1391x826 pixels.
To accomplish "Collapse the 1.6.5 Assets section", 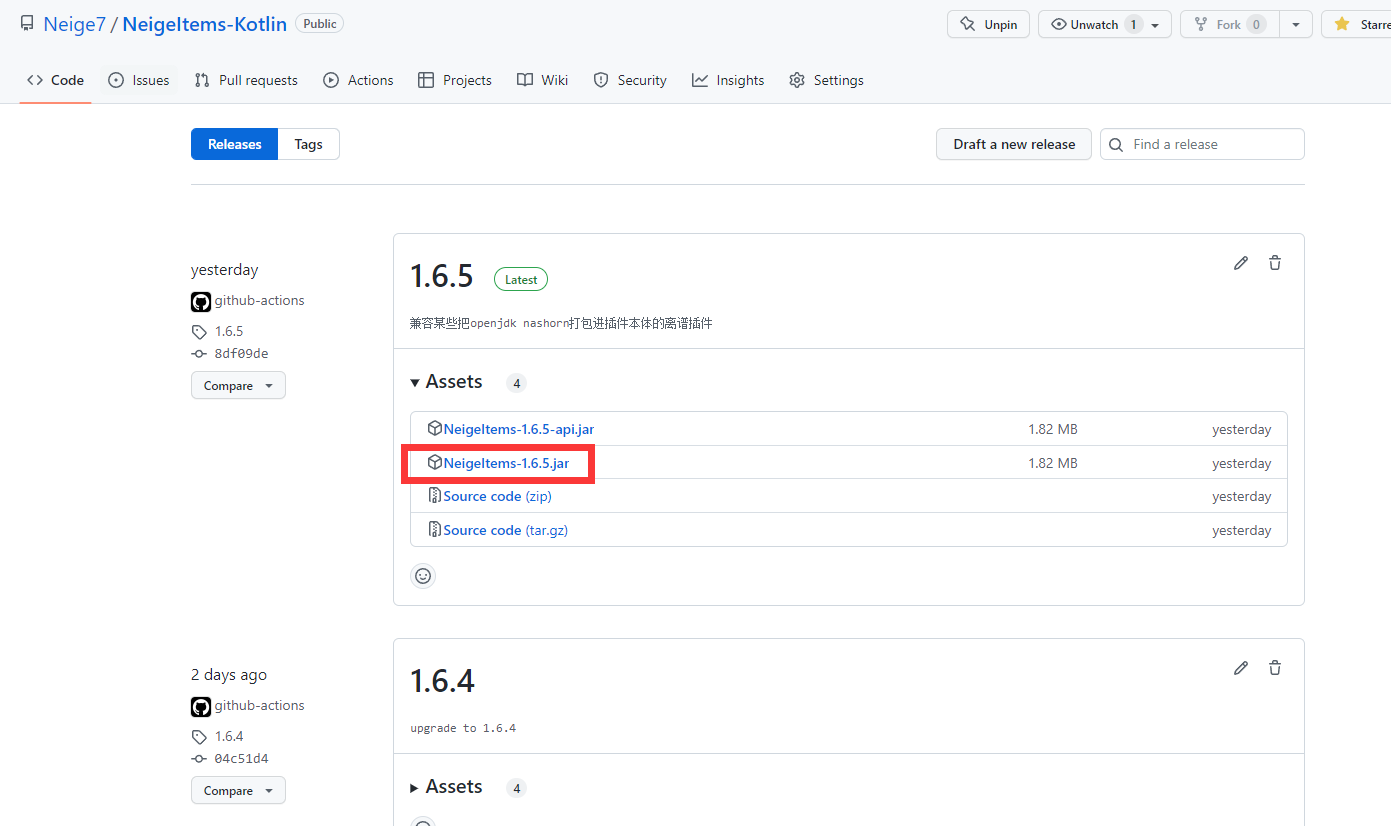I will click(x=447, y=382).
